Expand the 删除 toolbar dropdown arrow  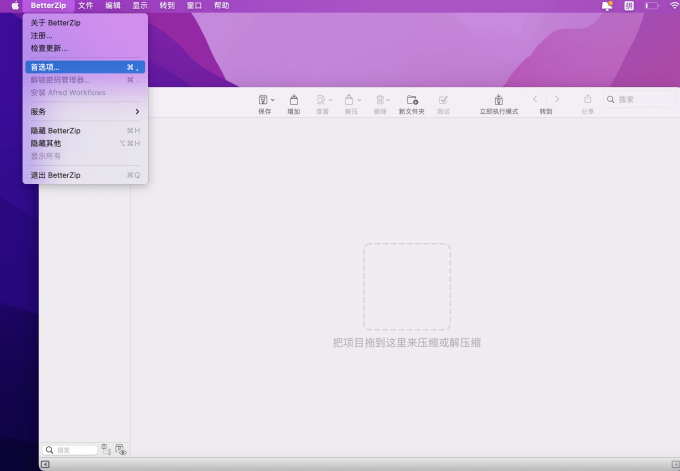pyautogui.click(x=388, y=100)
